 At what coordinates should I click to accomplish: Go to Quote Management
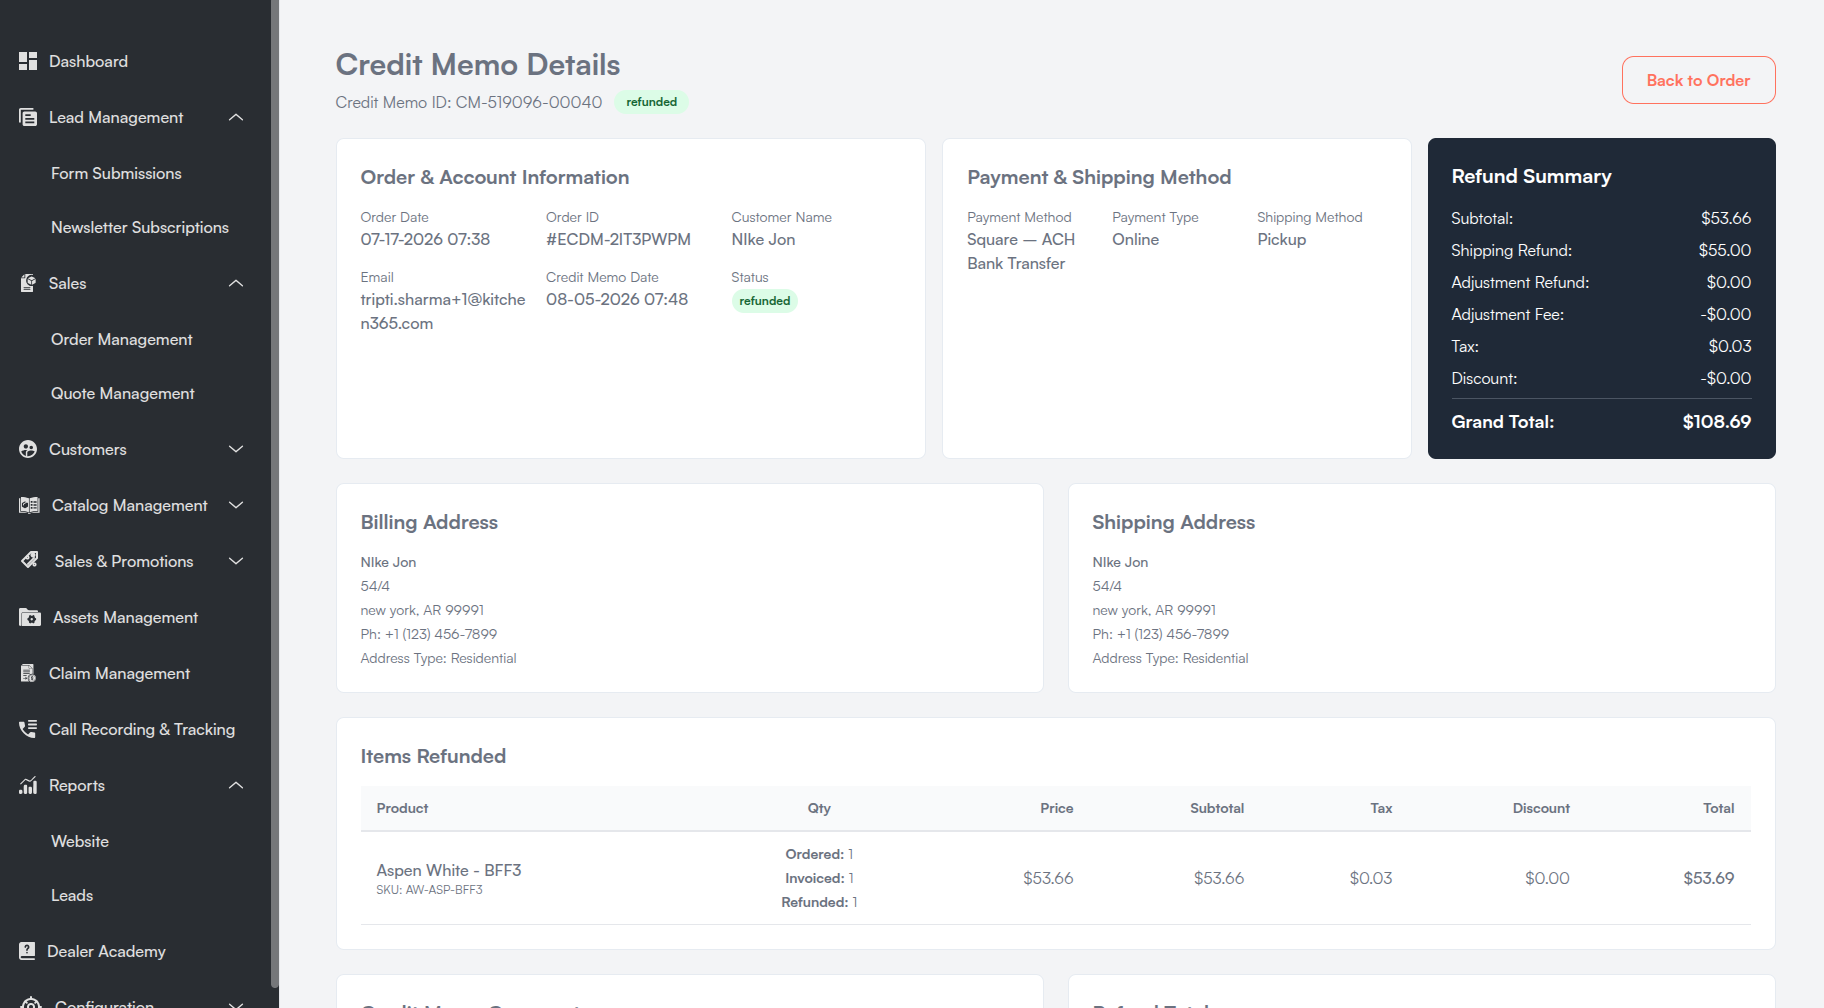[123, 393]
